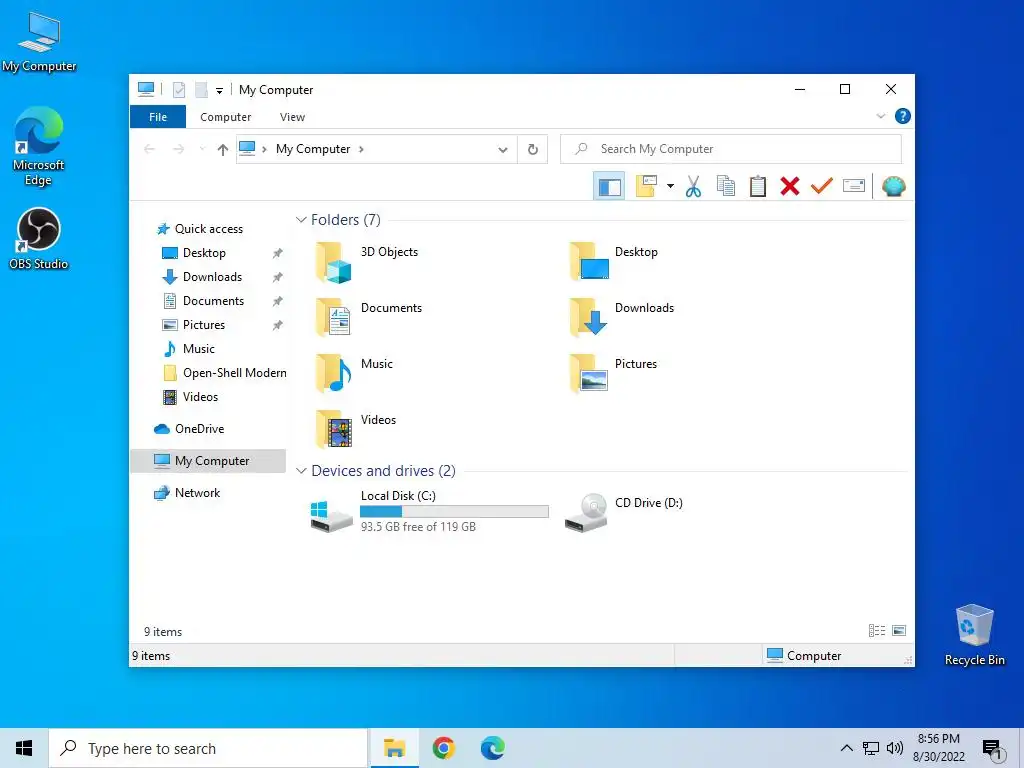
Task: Click the Paste clipboard icon
Action: [x=758, y=187]
